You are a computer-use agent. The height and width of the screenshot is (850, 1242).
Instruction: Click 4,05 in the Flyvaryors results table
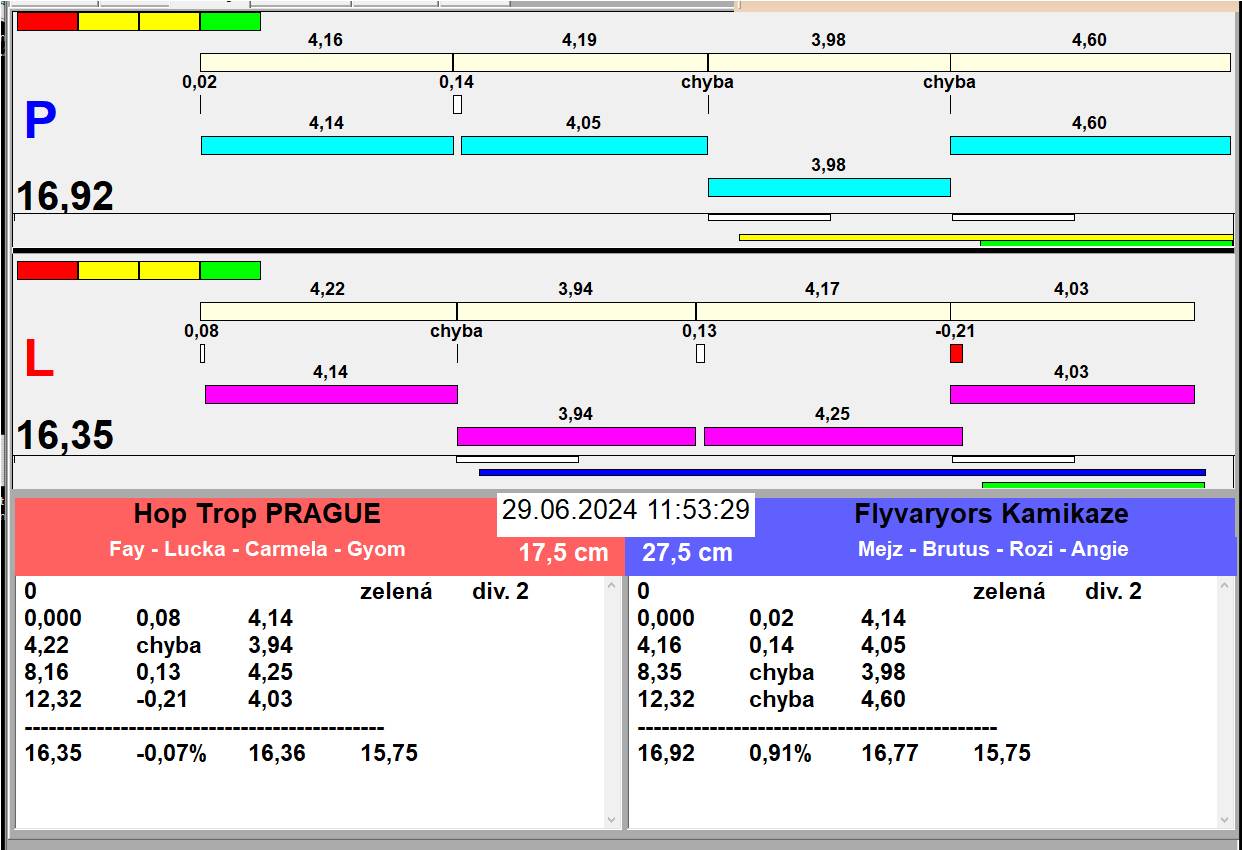point(883,645)
